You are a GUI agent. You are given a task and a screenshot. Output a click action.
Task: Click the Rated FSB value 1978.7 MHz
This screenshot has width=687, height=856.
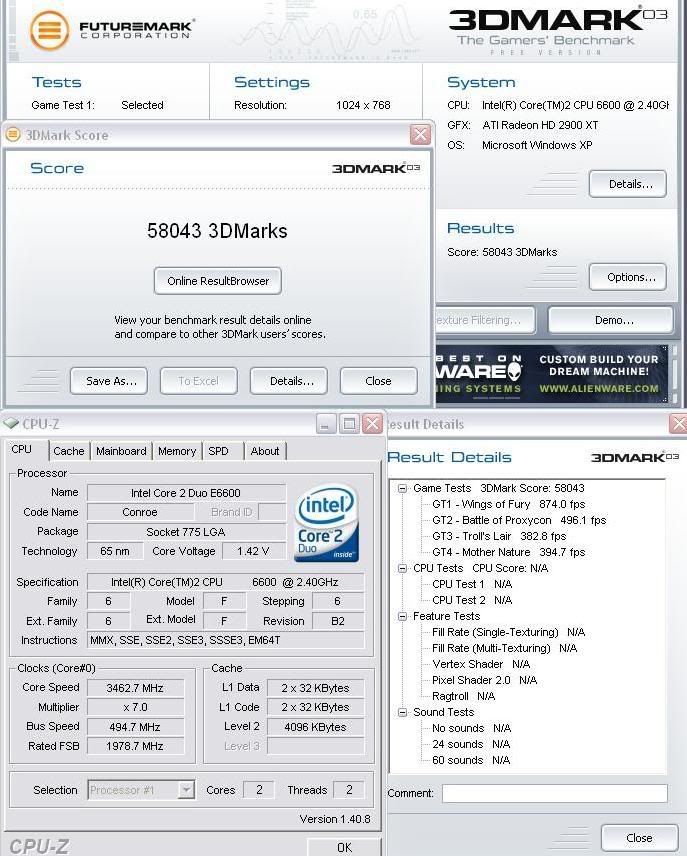(x=135, y=746)
